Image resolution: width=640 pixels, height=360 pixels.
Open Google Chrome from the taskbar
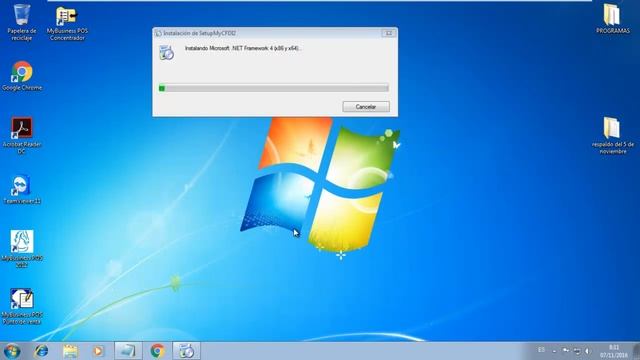point(157,351)
